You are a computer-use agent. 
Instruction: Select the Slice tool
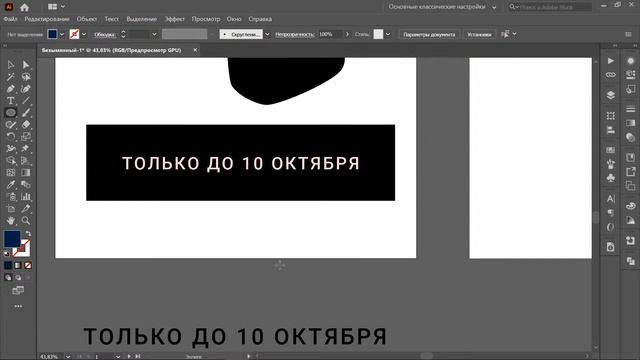tap(26, 209)
